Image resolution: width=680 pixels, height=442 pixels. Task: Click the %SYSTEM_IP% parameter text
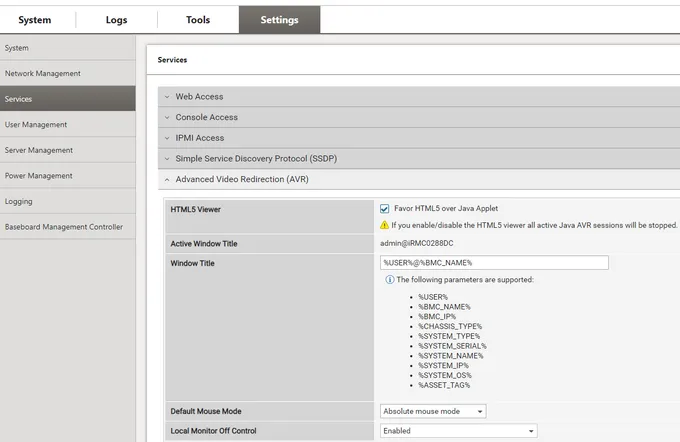443,366
